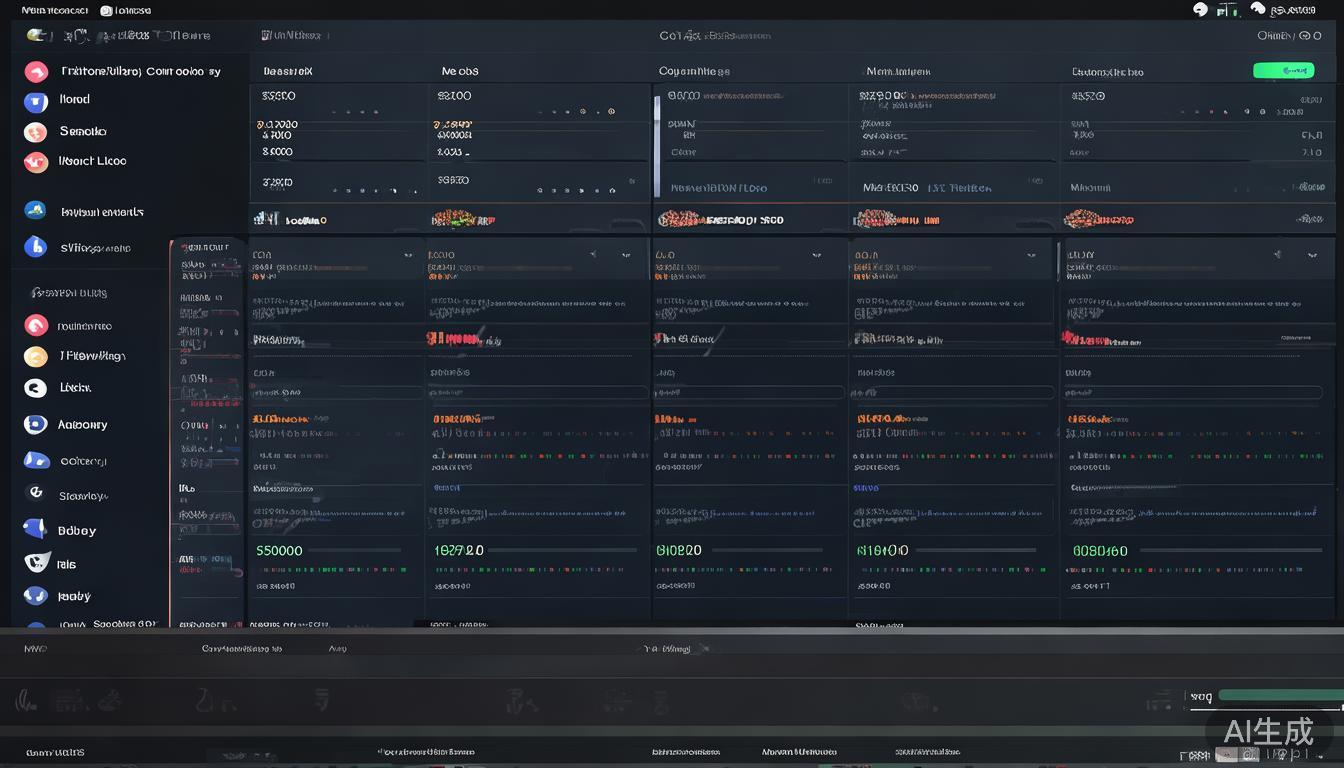Click the green 1027 value in second column
The height and width of the screenshot is (768, 1344).
[x=459, y=551]
